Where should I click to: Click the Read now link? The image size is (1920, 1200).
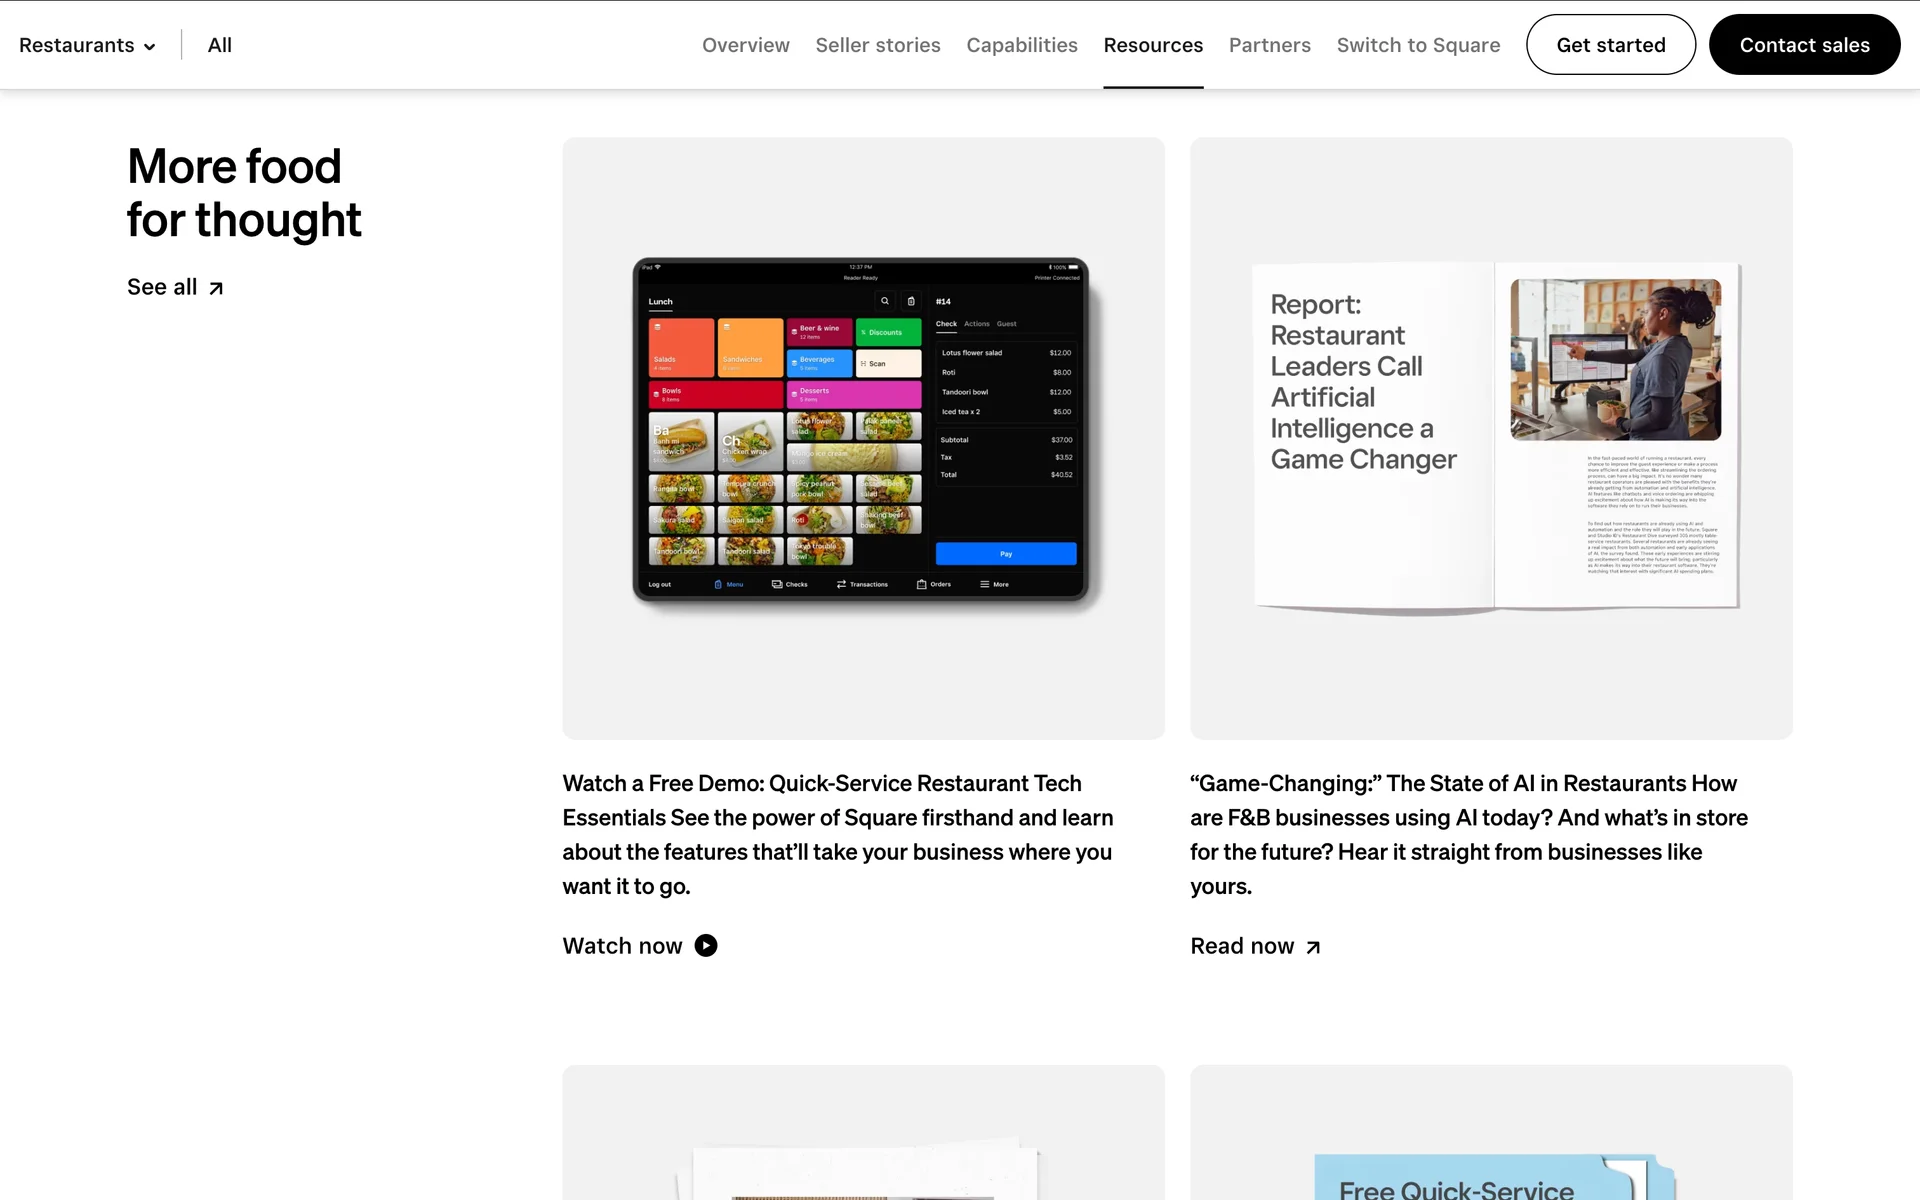click(x=1241, y=946)
